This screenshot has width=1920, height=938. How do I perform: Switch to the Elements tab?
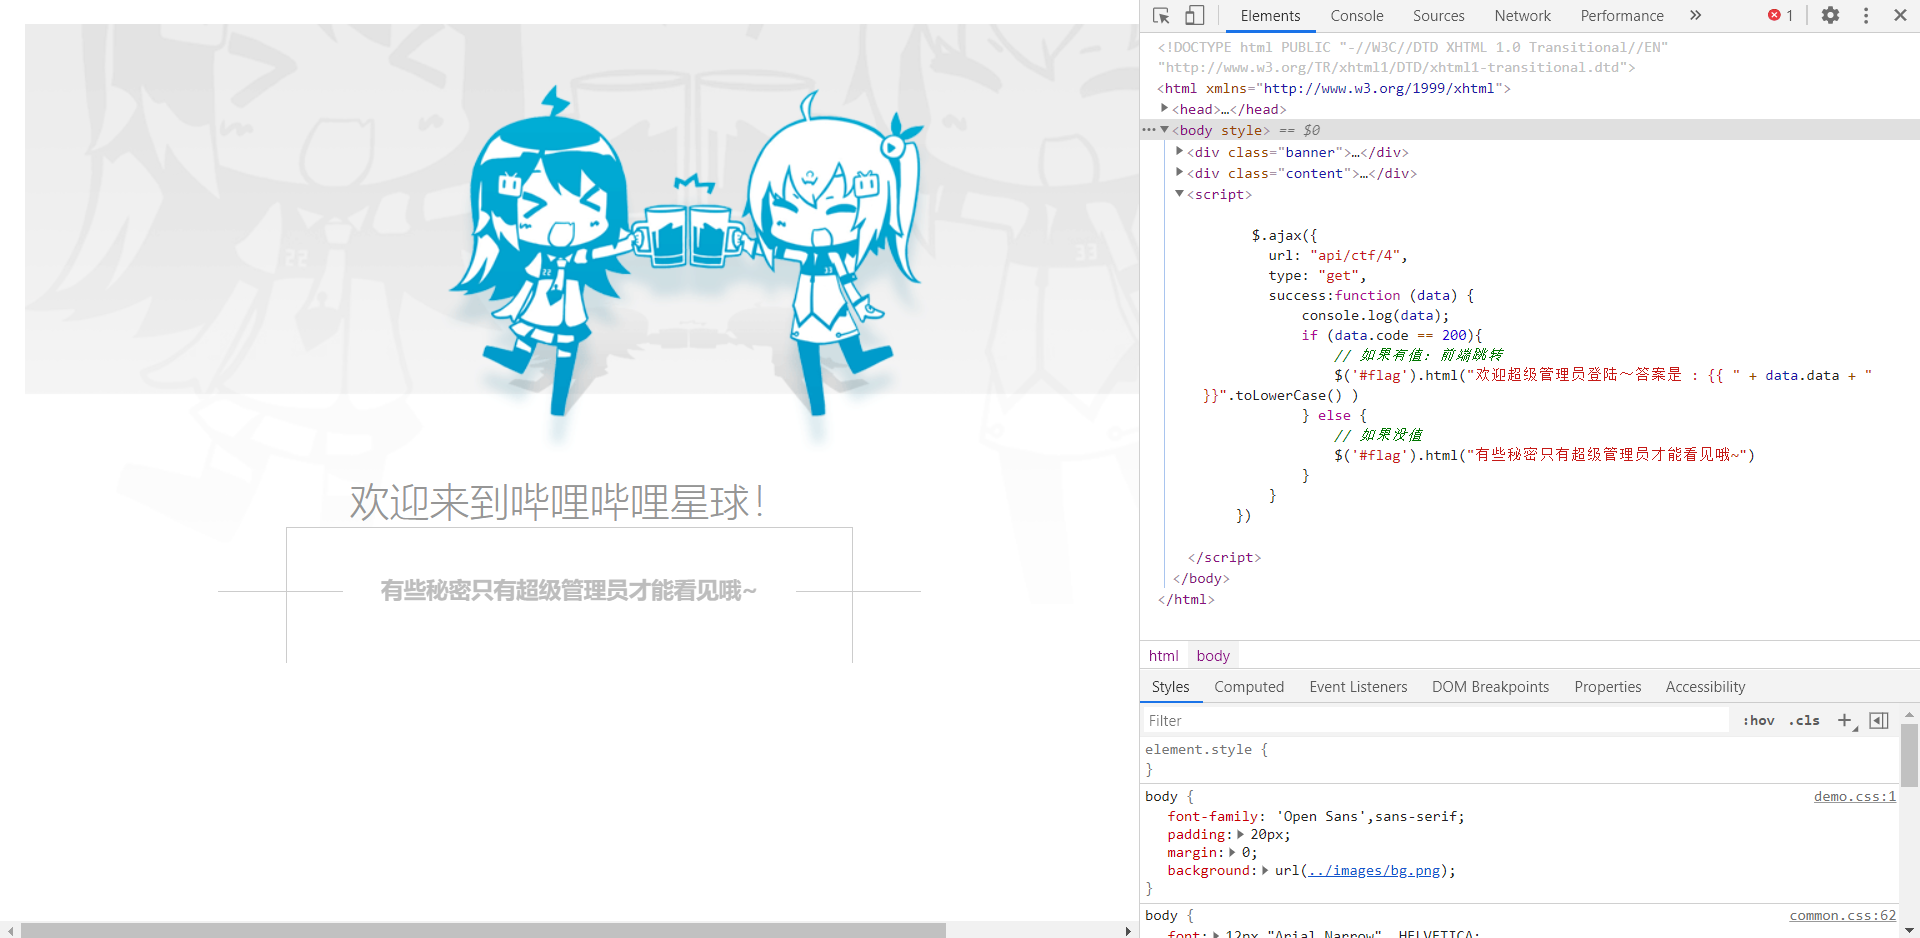pyautogui.click(x=1270, y=16)
